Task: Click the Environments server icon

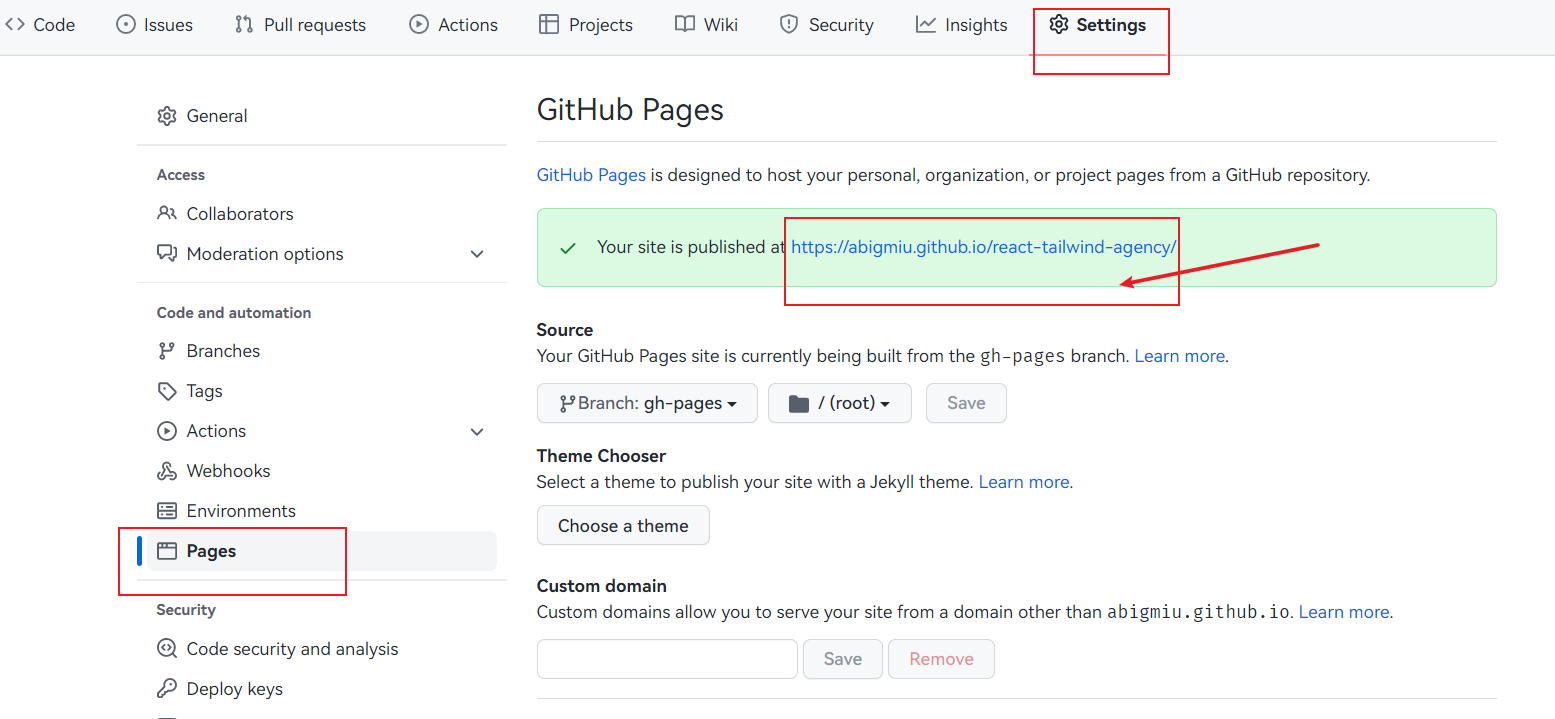Action: coord(167,511)
